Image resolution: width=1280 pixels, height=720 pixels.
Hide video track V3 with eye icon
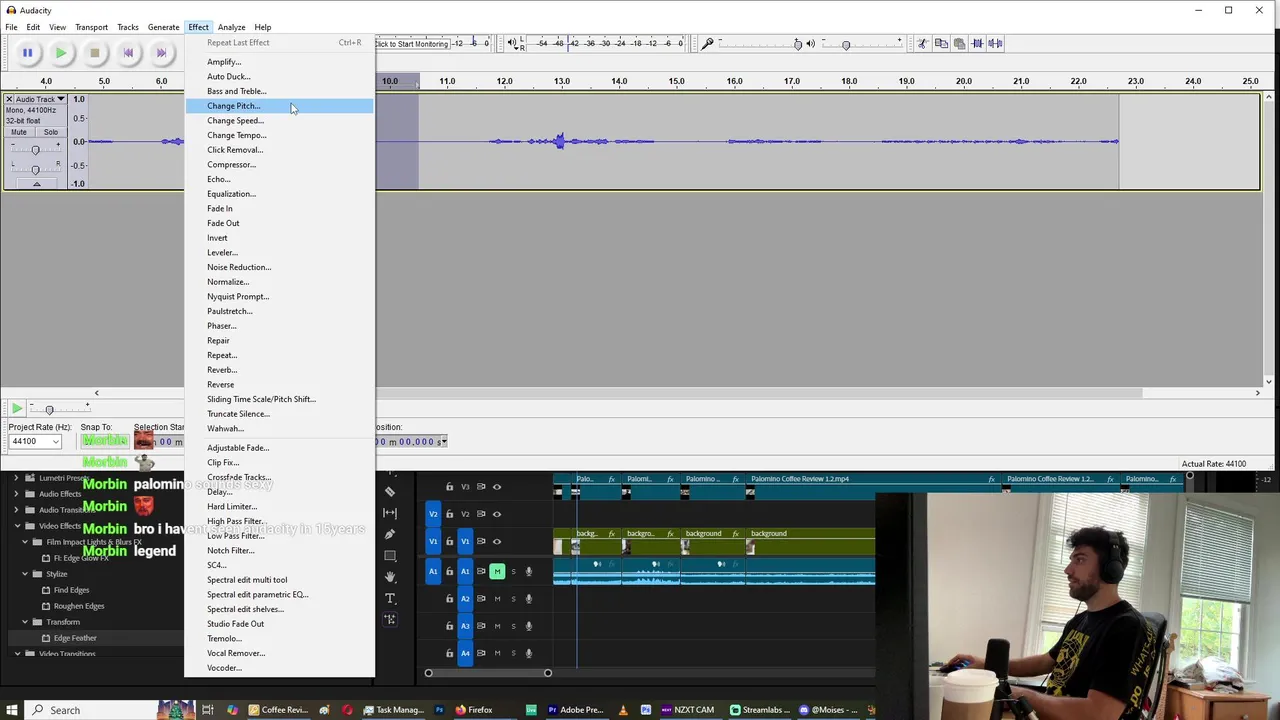tap(497, 487)
